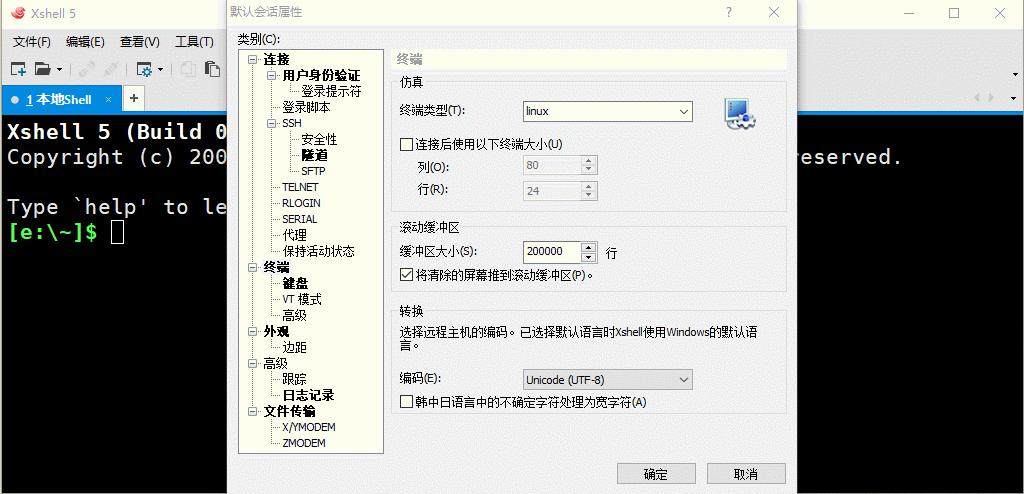Image resolution: width=1024 pixels, height=494 pixels.
Task: Click the 列(O) field showing 80
Action: [552, 165]
